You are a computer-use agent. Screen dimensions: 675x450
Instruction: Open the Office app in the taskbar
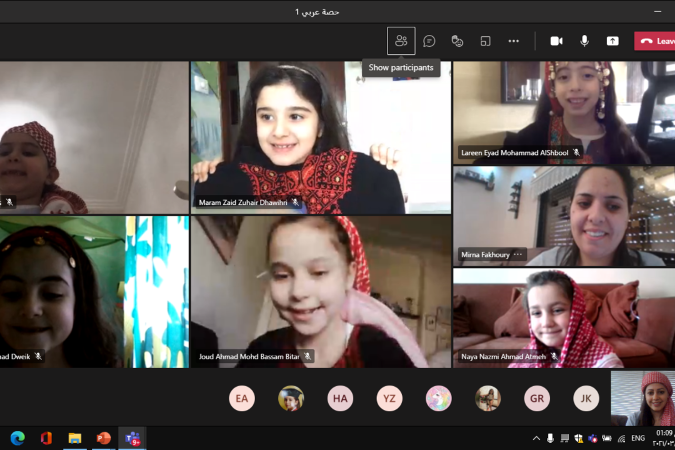(x=46, y=438)
